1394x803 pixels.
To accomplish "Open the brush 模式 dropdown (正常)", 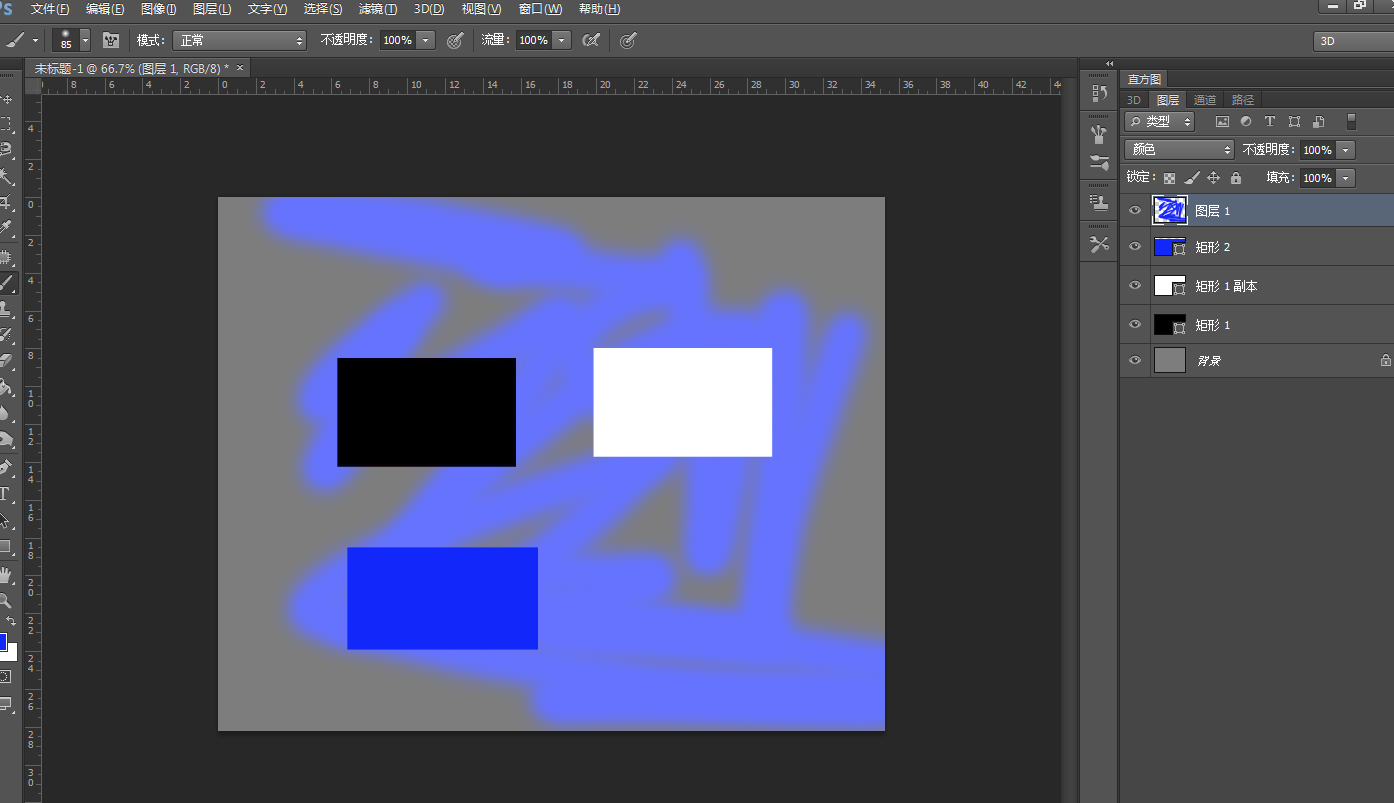I will pyautogui.click(x=240, y=40).
